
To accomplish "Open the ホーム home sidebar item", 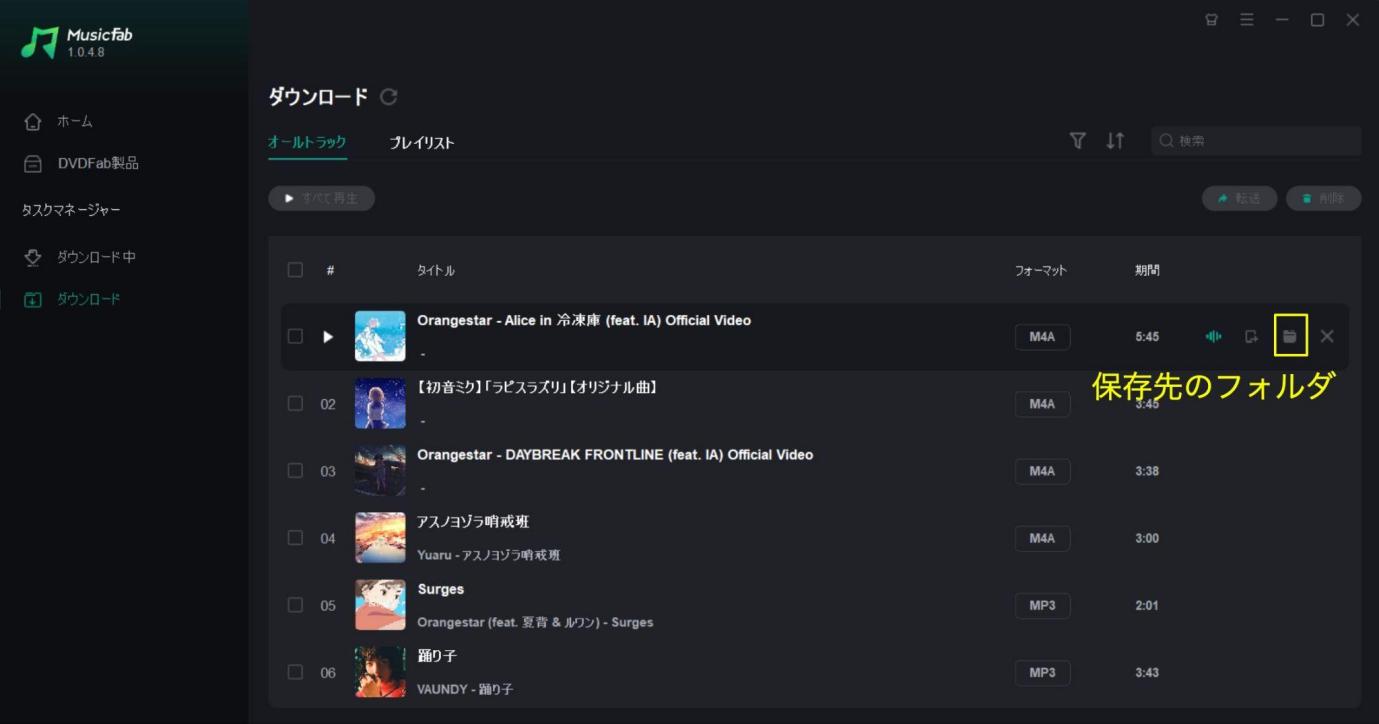I will 60,121.
